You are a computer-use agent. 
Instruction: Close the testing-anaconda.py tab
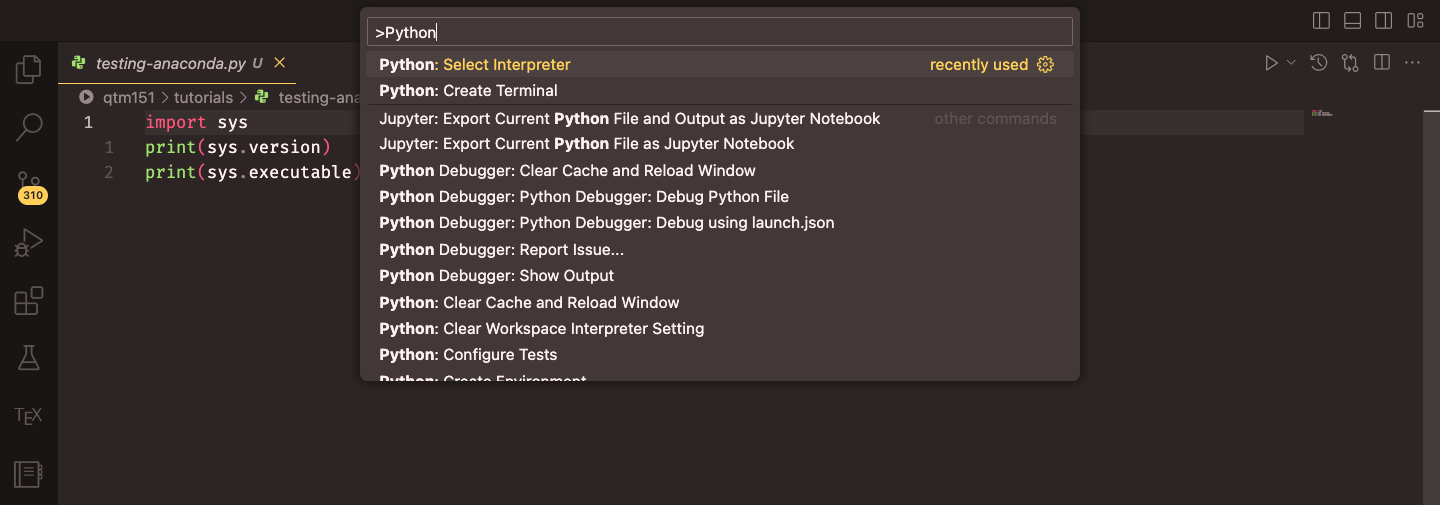[x=280, y=63]
